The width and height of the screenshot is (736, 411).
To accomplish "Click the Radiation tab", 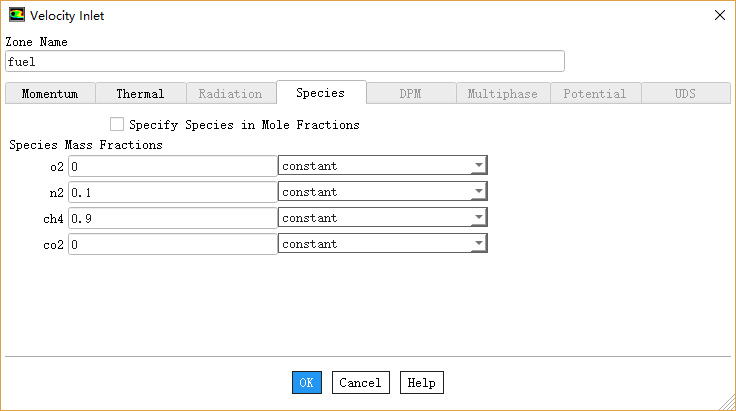I will [230, 94].
